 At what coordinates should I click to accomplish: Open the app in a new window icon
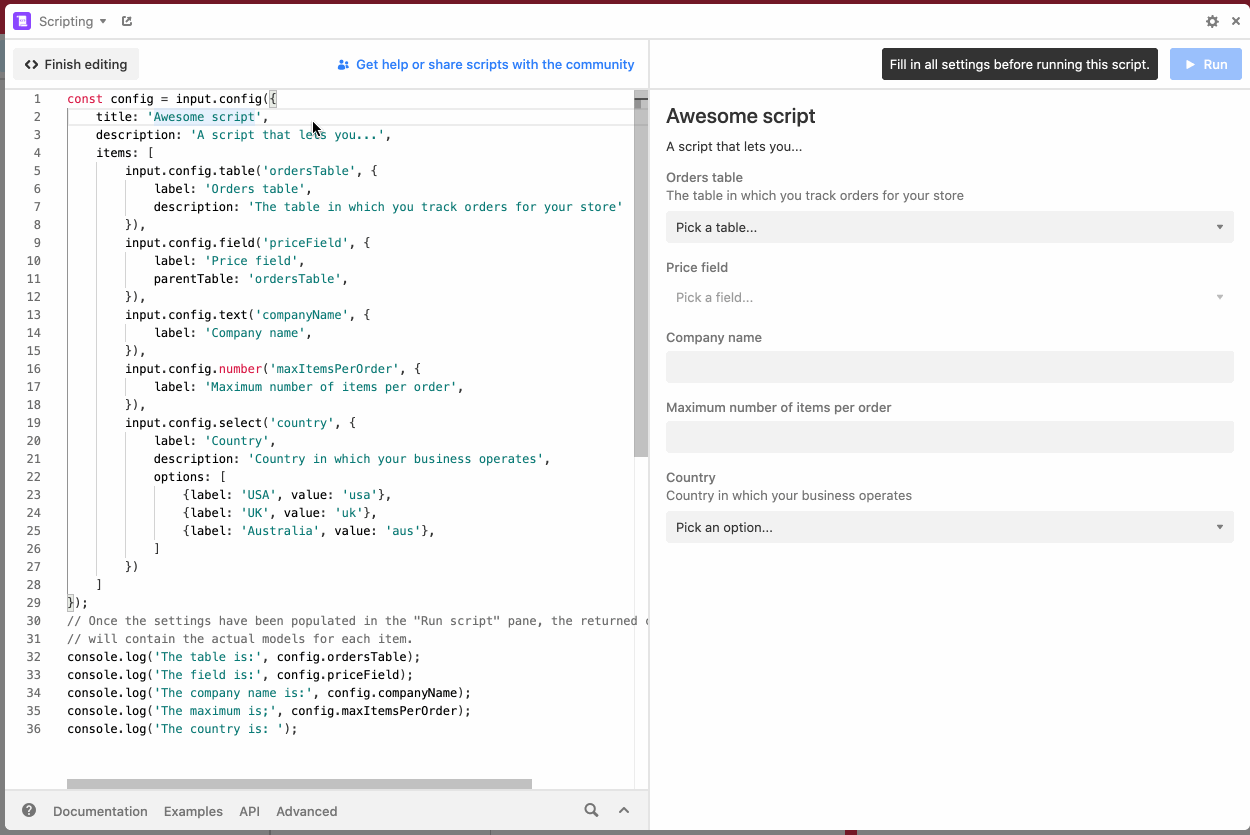point(127,21)
